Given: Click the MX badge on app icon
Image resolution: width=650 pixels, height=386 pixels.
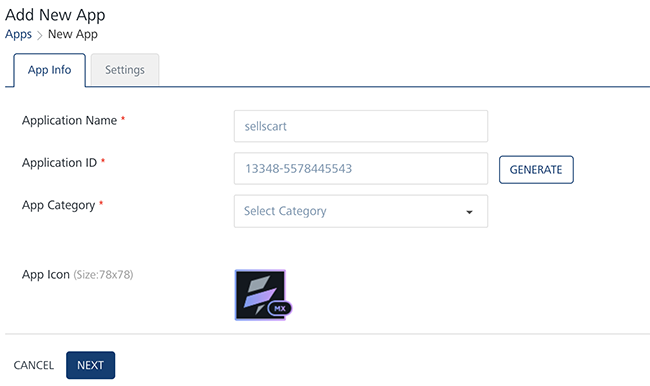Looking at the screenshot, I should click(x=280, y=308).
